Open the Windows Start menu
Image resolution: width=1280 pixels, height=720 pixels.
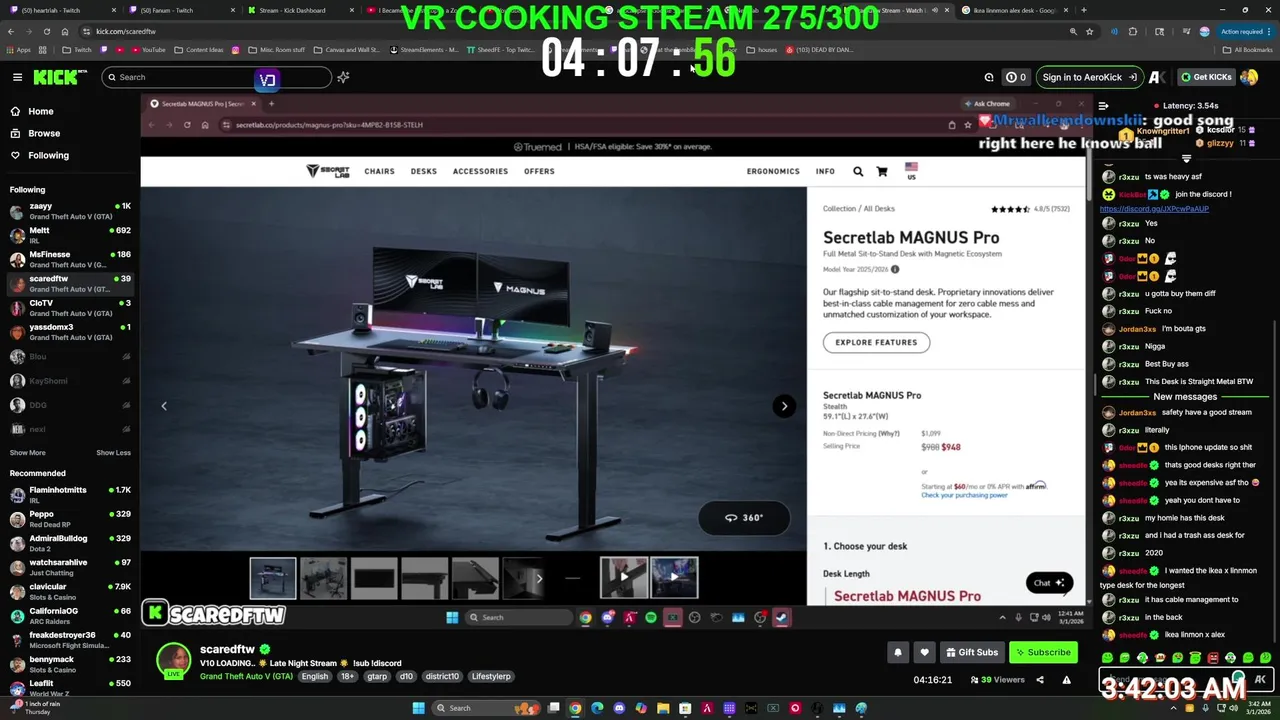click(418, 708)
